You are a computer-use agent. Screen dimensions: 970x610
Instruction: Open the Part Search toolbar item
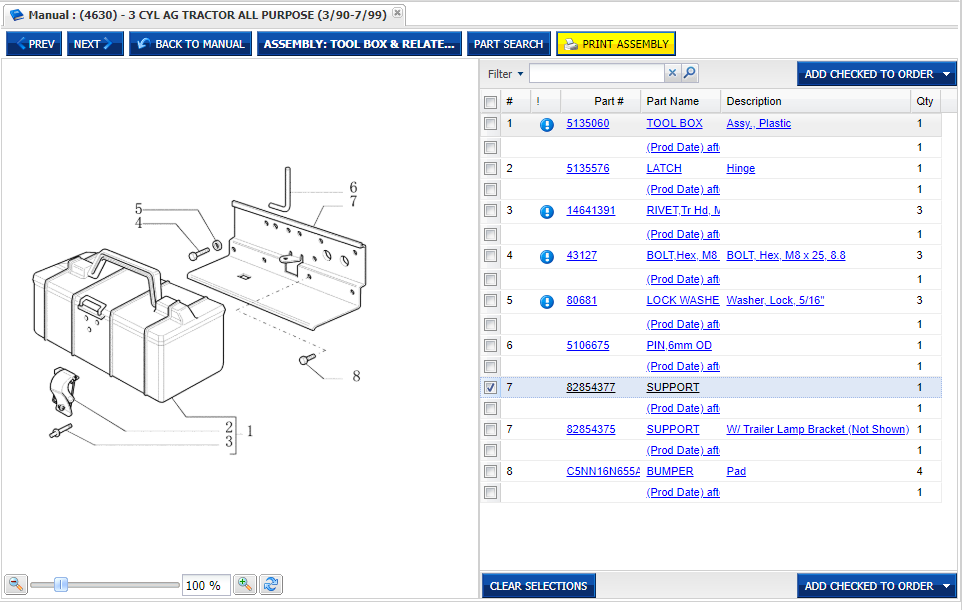[x=508, y=44]
